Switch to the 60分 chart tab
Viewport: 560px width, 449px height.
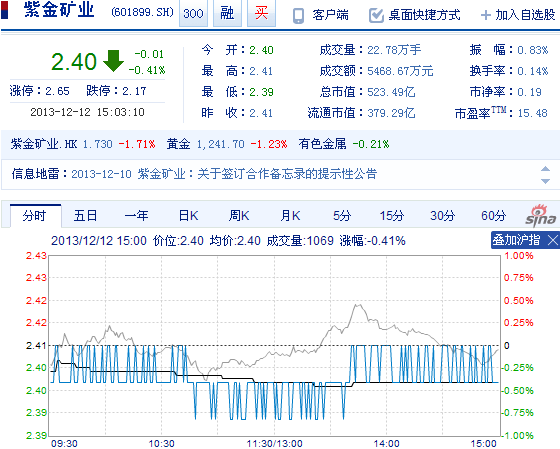[494, 216]
